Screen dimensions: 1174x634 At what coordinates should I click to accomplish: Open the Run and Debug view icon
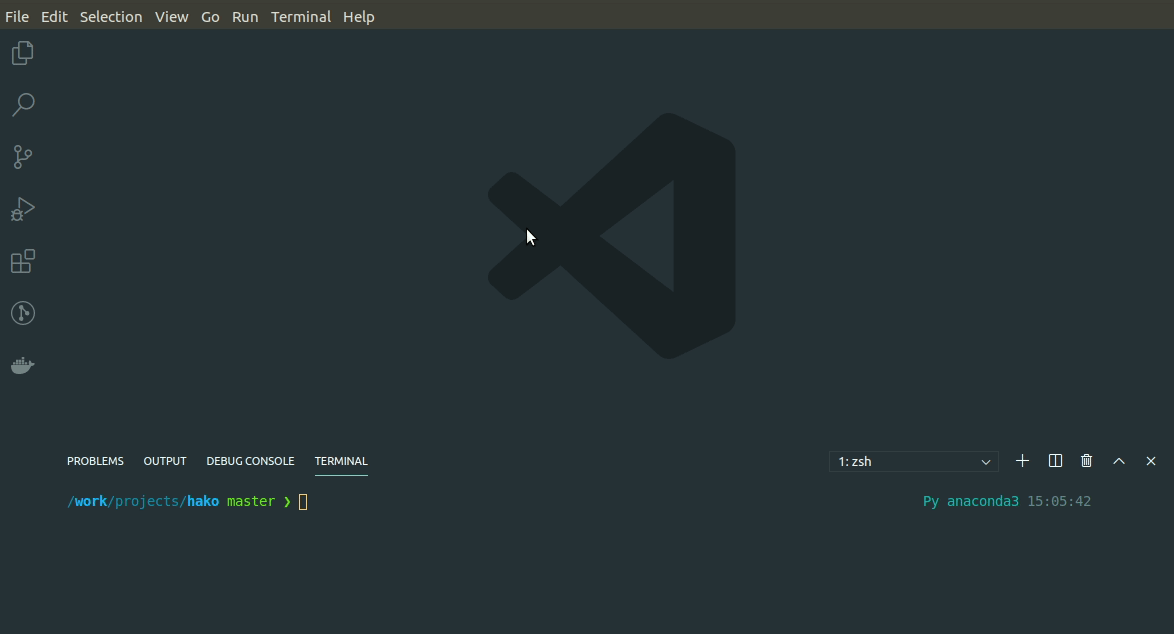pyautogui.click(x=22, y=209)
